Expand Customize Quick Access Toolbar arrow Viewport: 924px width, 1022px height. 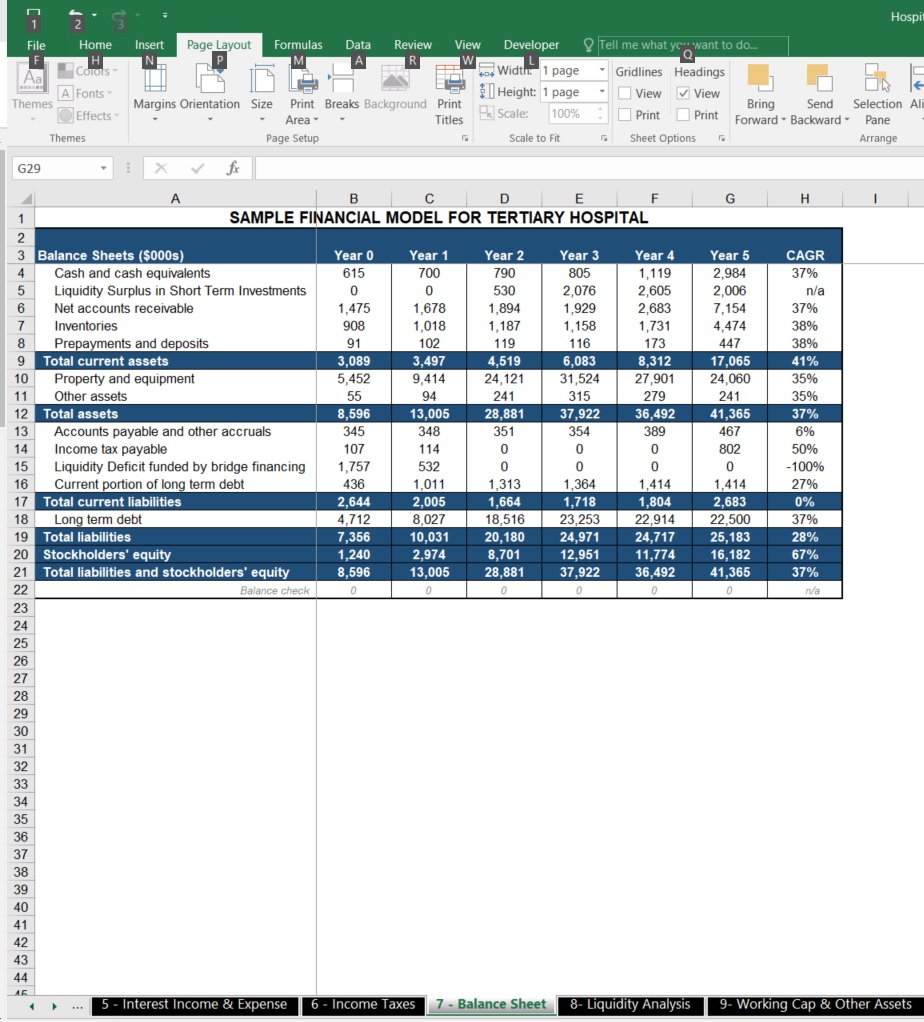164,14
